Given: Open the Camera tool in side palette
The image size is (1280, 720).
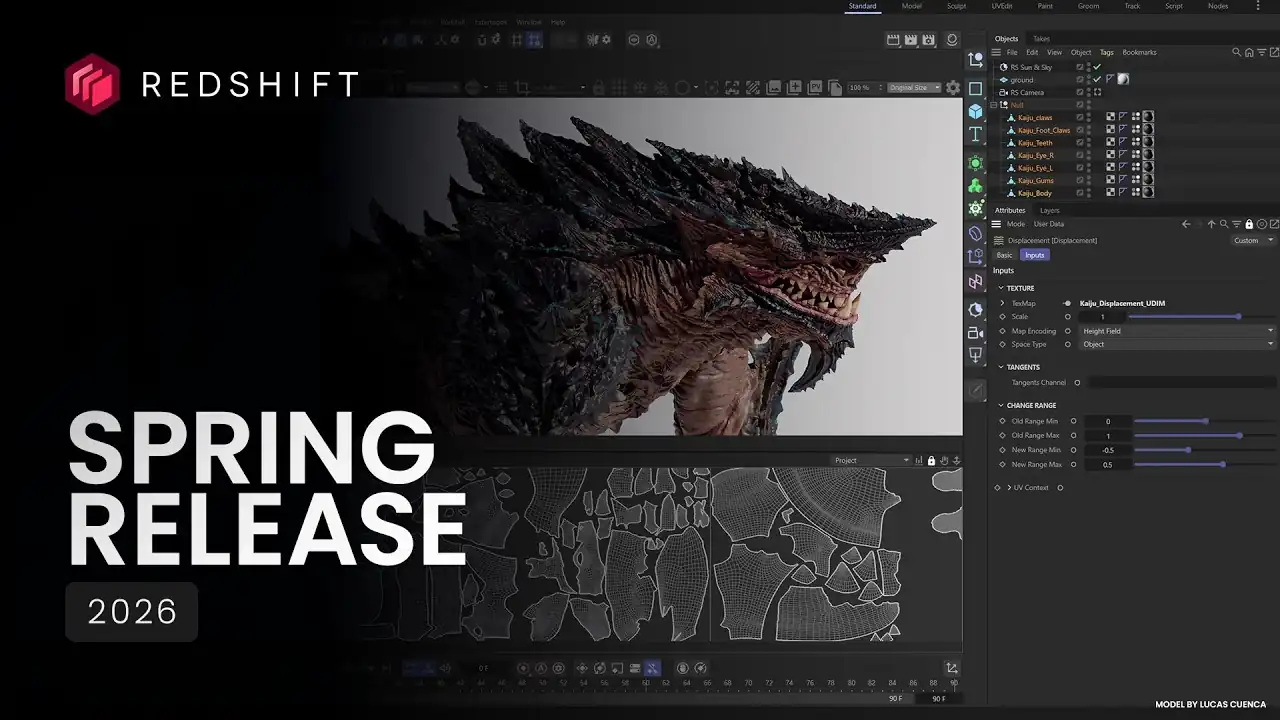Looking at the screenshot, I should 976,333.
